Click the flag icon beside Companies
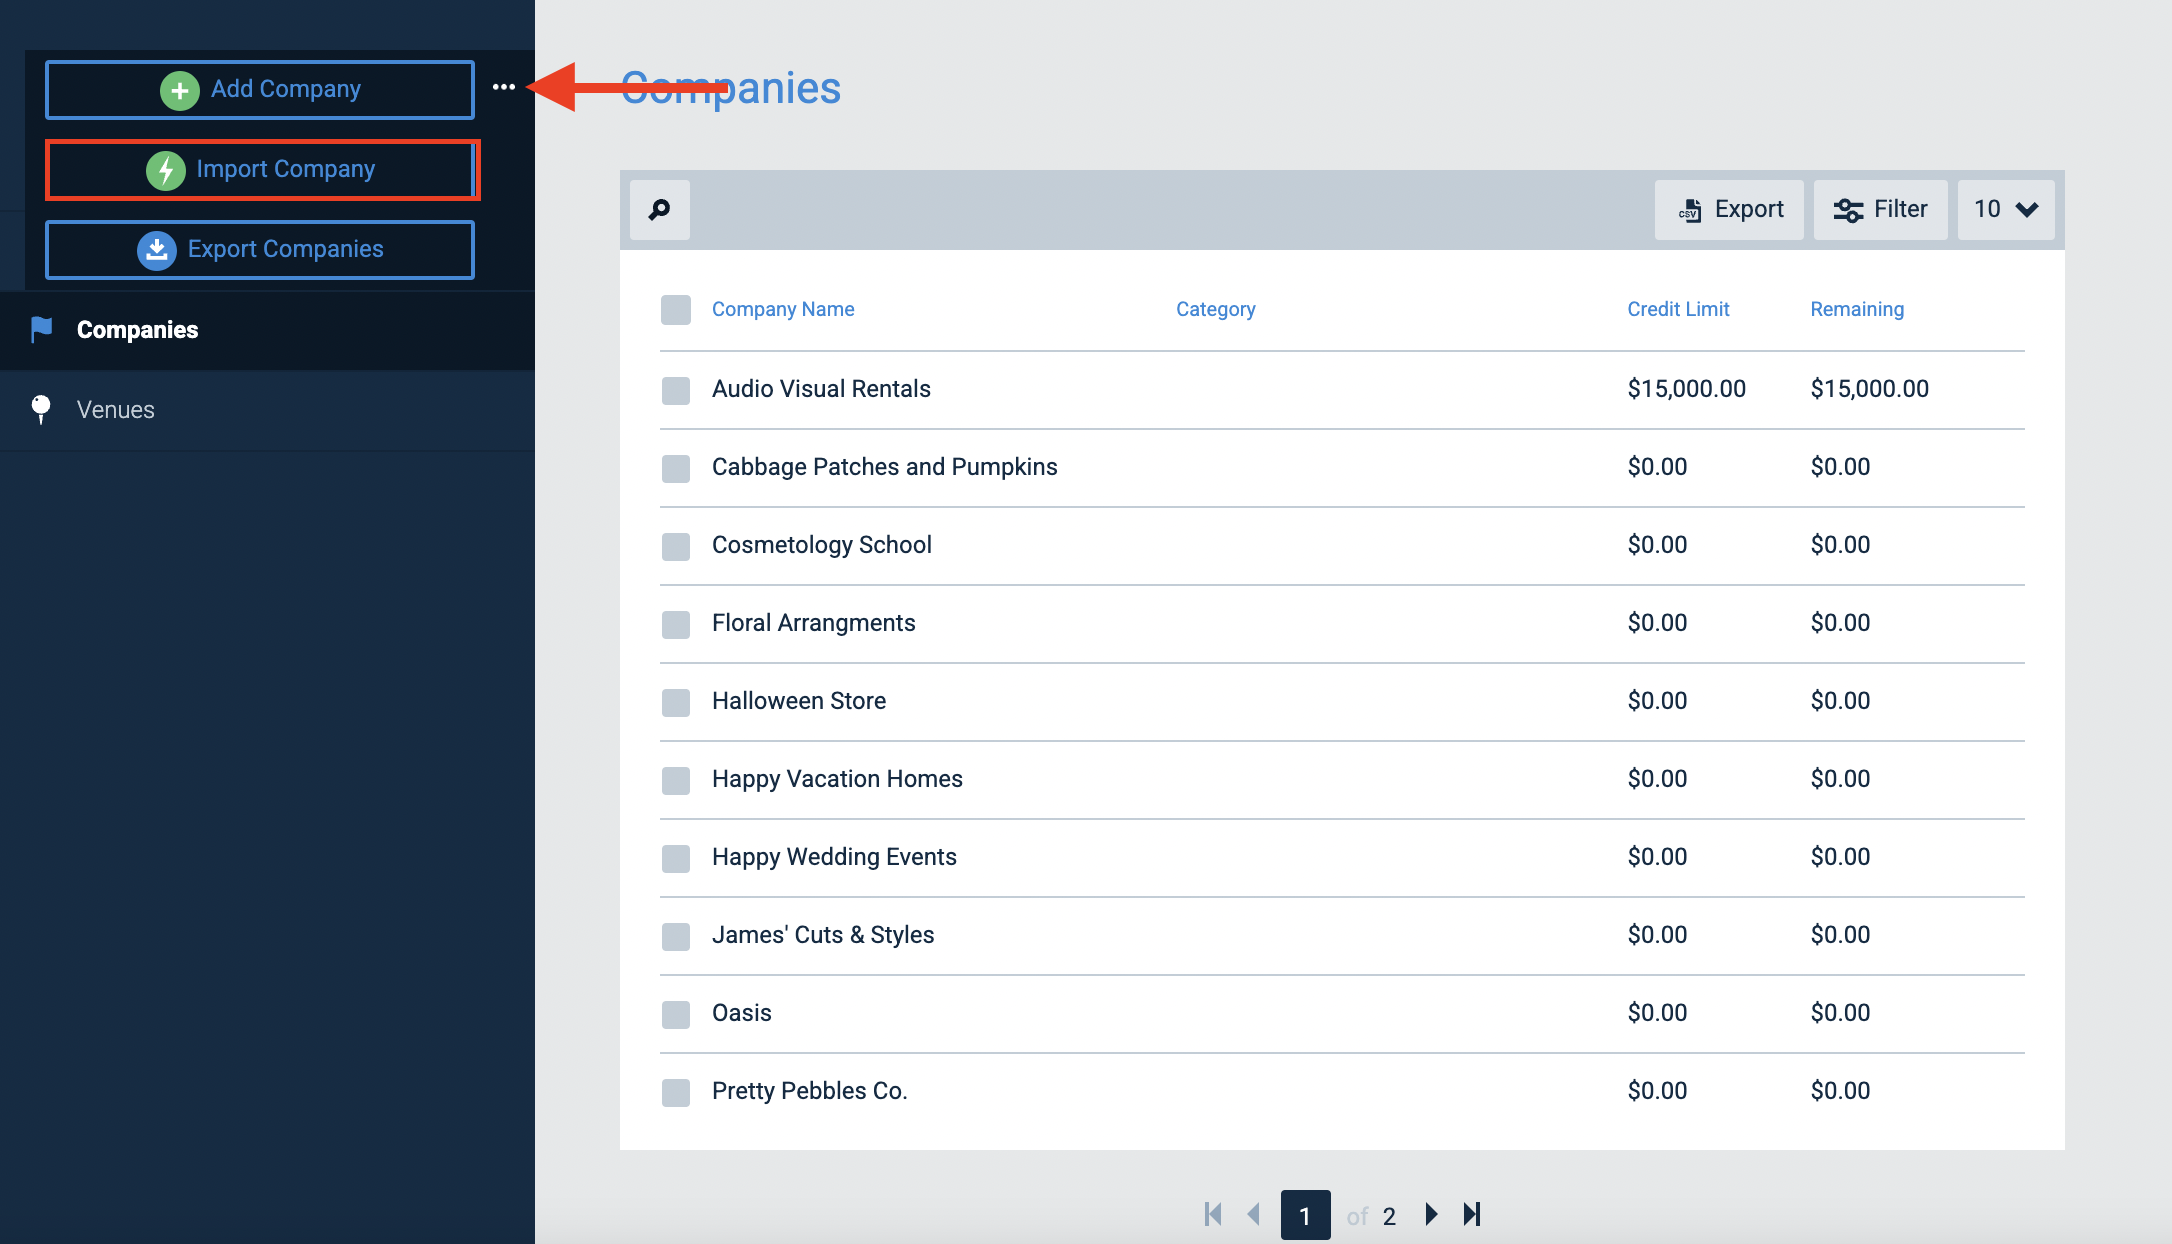Screen dimensions: 2172x1244 41,330
